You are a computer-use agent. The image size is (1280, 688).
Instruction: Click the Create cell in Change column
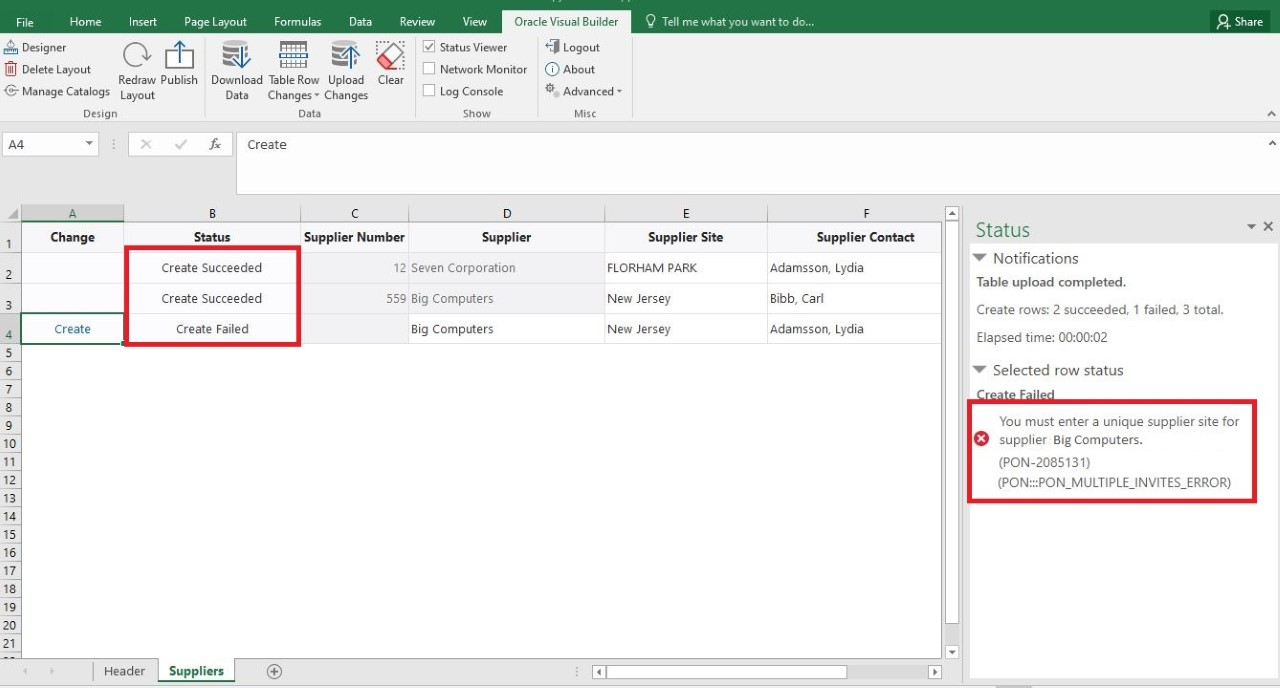click(72, 329)
